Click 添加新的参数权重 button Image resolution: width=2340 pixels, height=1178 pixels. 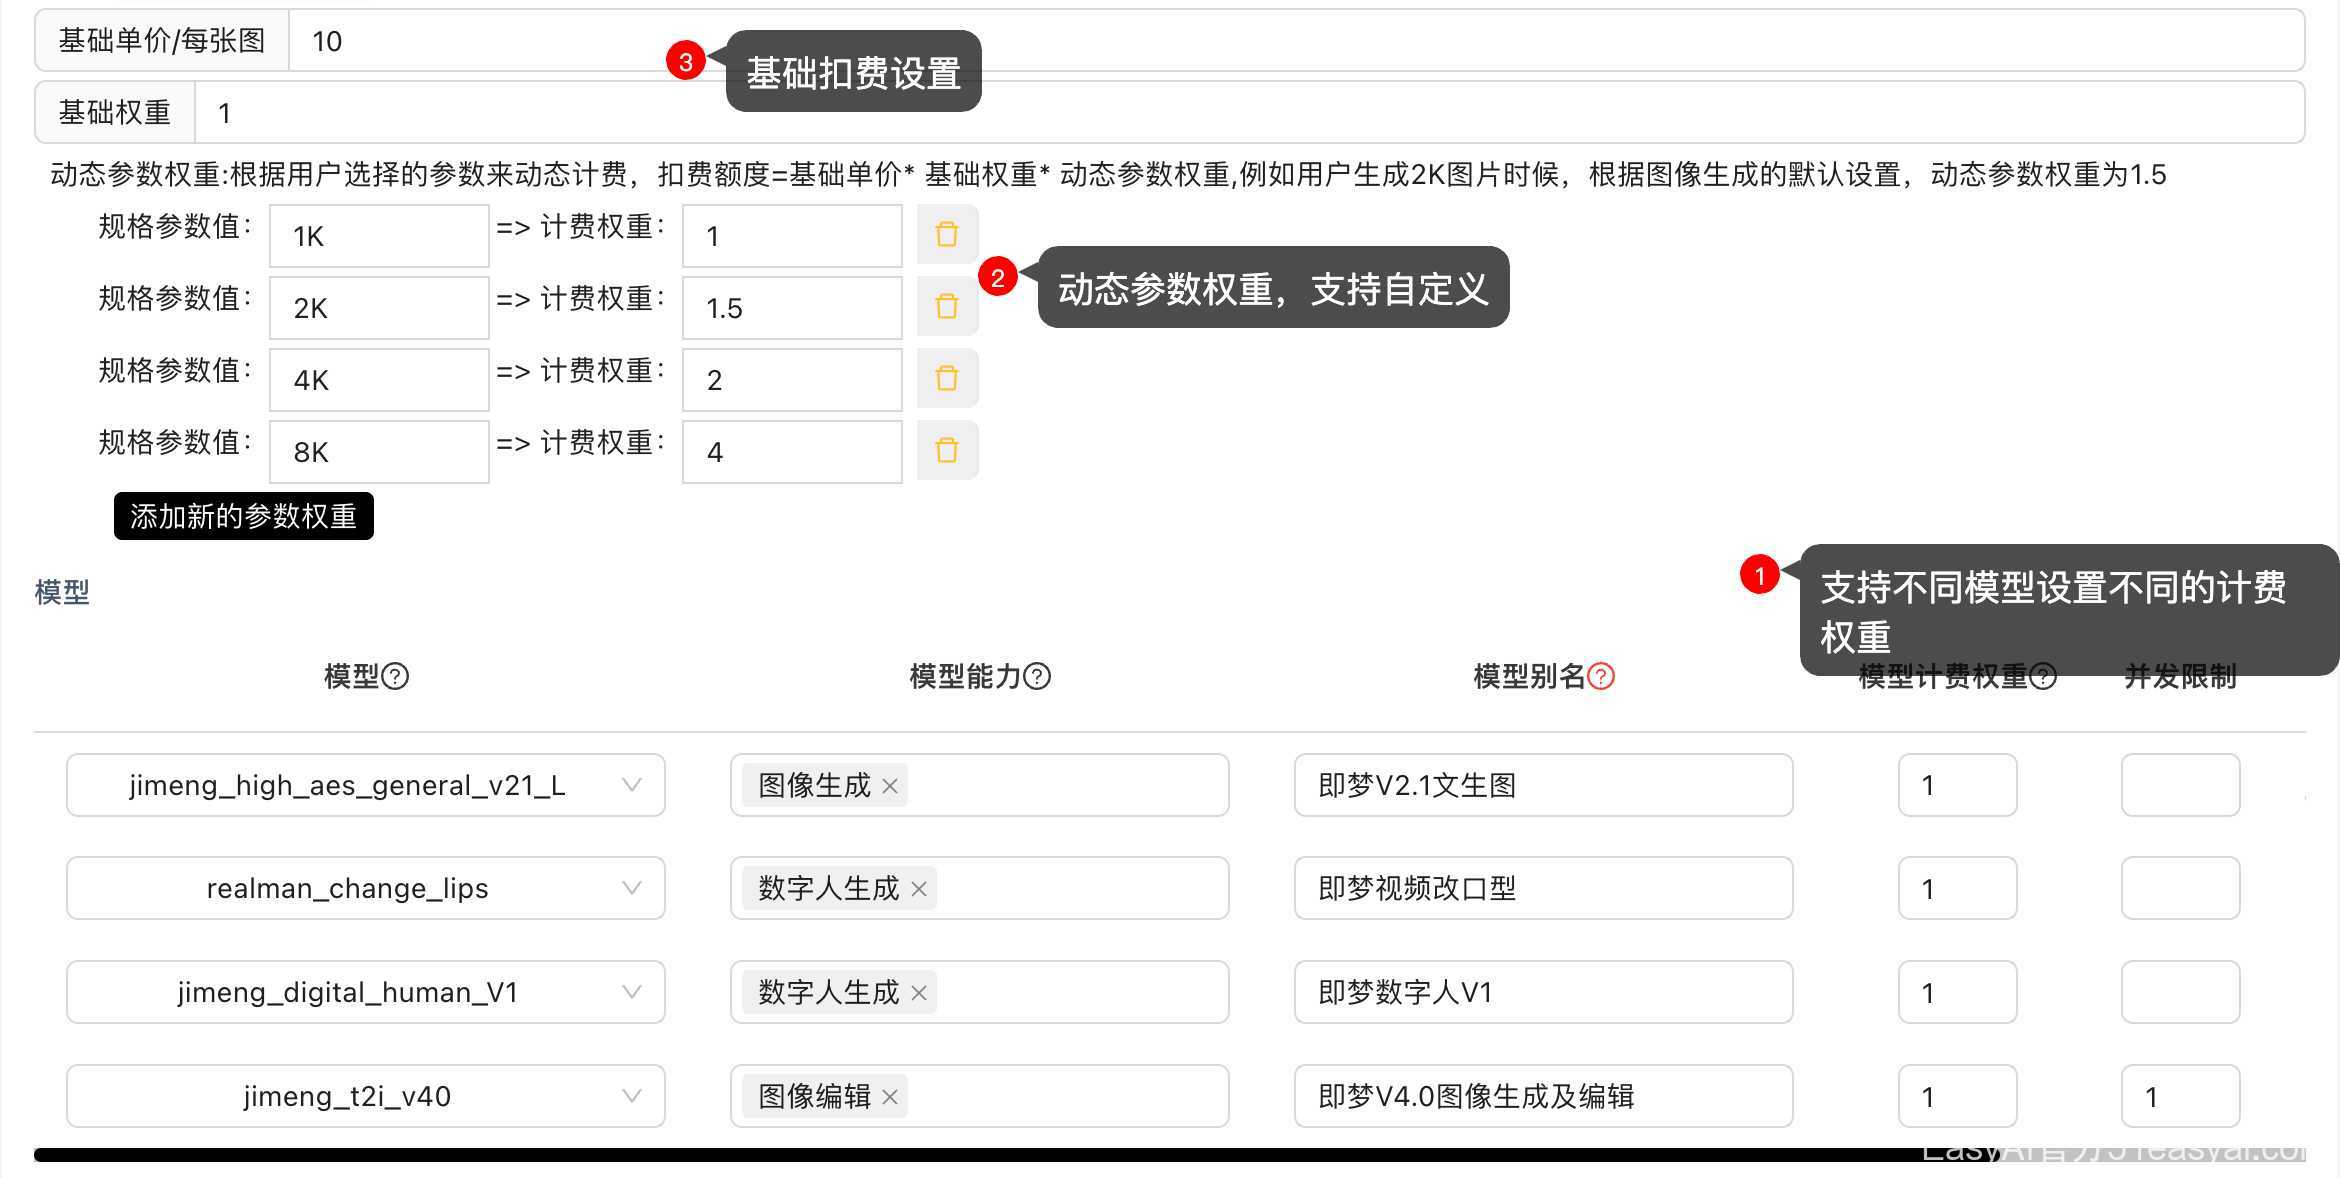point(243,516)
